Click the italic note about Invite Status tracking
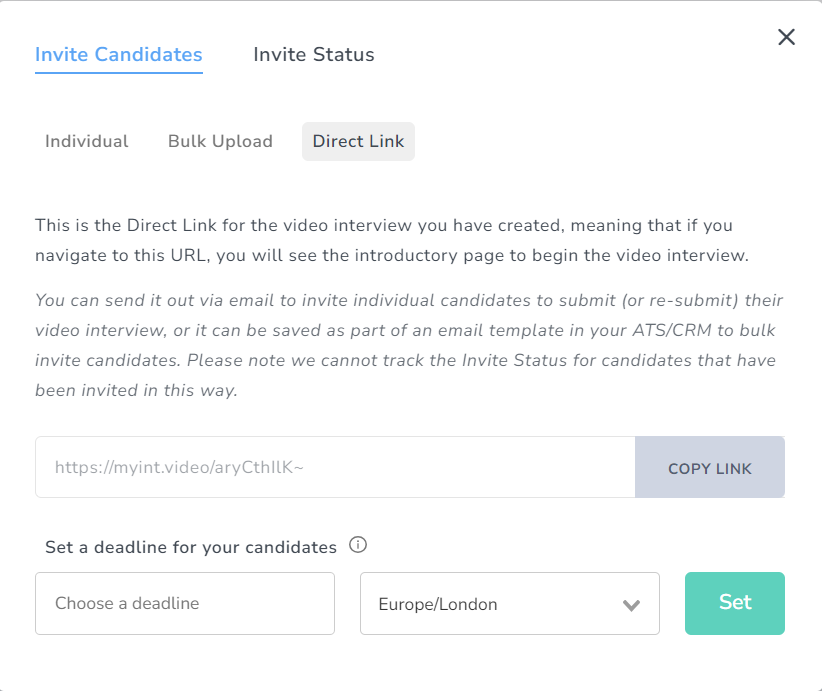The image size is (822, 691). [x=409, y=345]
